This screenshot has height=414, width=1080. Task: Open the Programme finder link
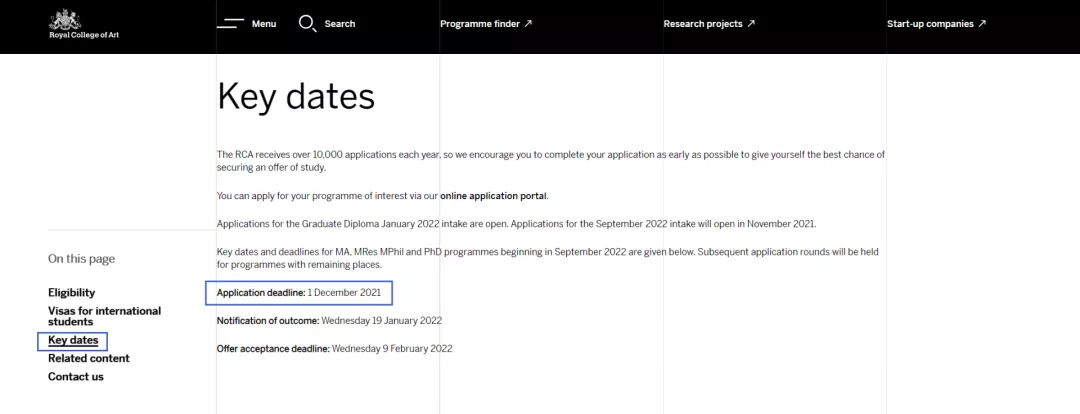tap(486, 23)
